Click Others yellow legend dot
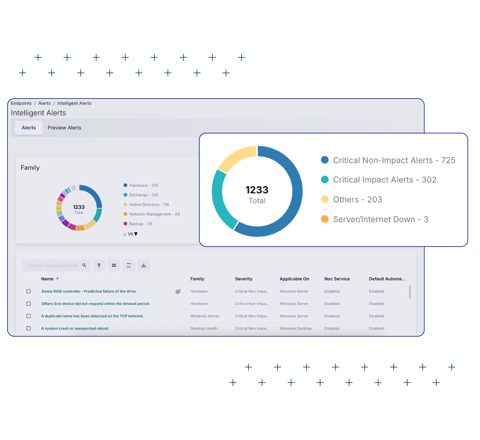 coord(325,199)
